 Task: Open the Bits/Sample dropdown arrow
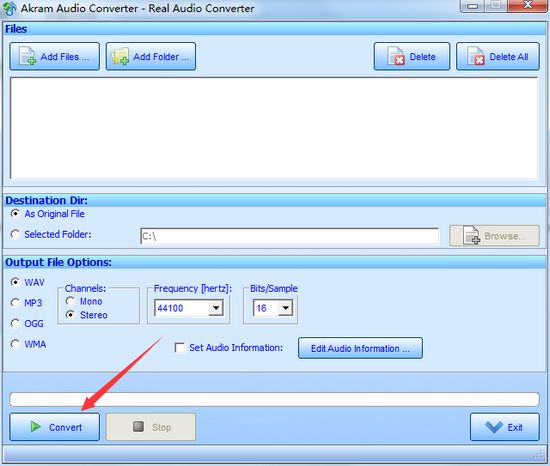tap(286, 308)
